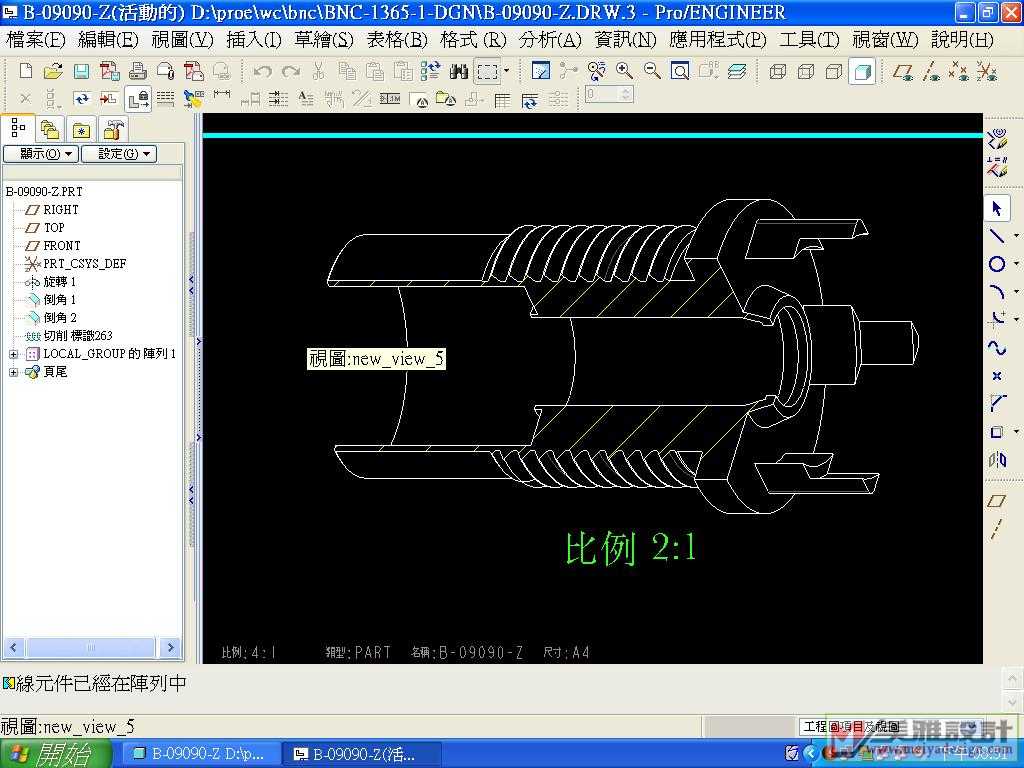The image size is (1024, 768).
Task: Click the Windows 開始 Start button
Action: pos(50,754)
